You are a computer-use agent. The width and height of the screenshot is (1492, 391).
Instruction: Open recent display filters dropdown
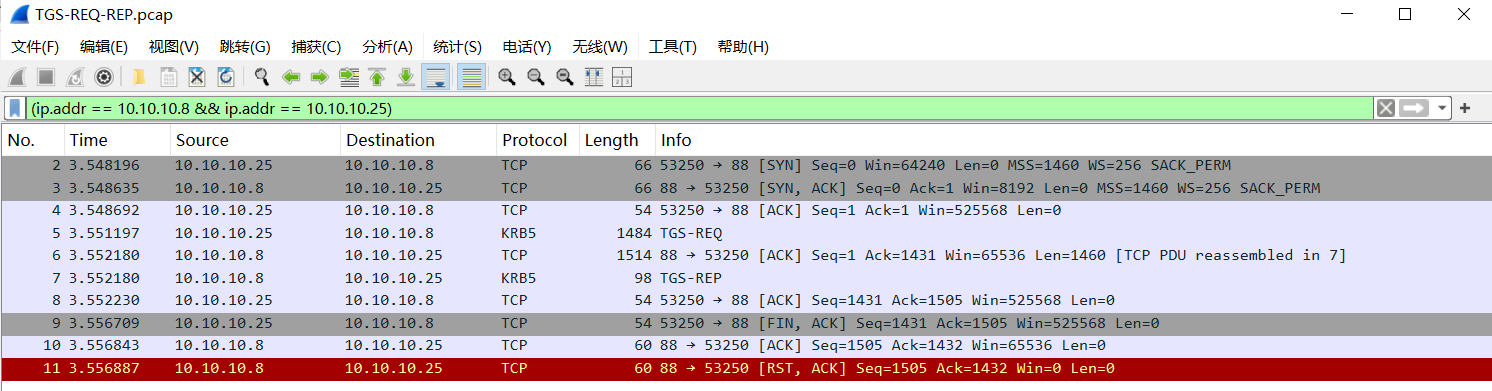click(x=1441, y=108)
